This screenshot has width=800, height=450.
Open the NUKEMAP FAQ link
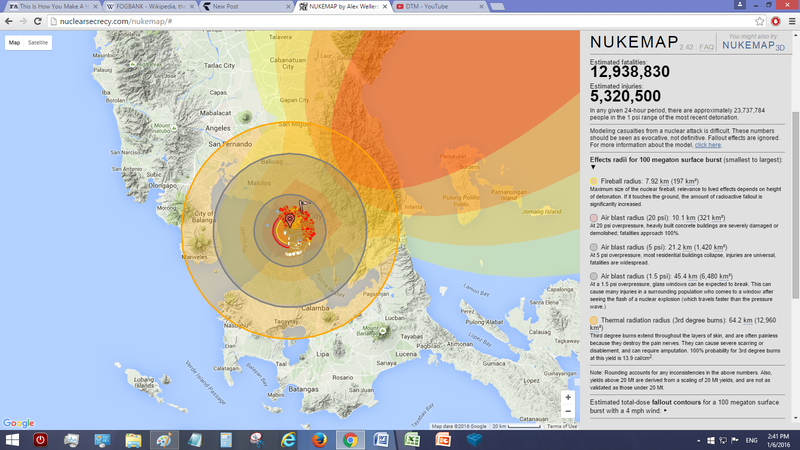(x=707, y=47)
